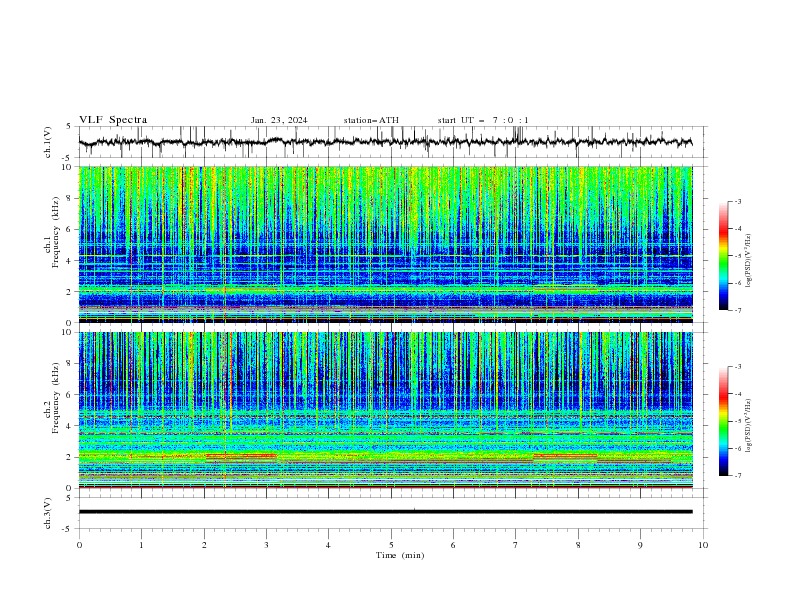Click the ch.3 black voltage trace
Viewport: 792px width, 612px height.
pos(385,512)
